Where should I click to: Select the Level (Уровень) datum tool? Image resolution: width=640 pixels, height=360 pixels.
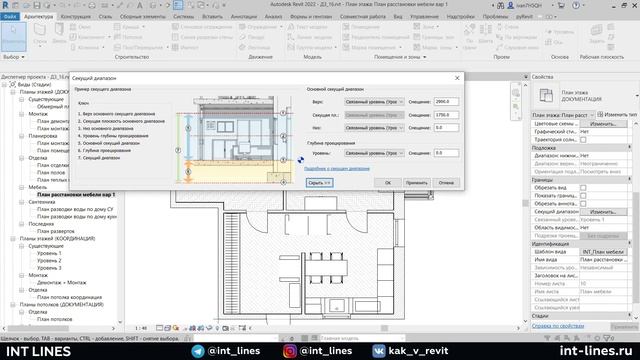tap(560, 32)
